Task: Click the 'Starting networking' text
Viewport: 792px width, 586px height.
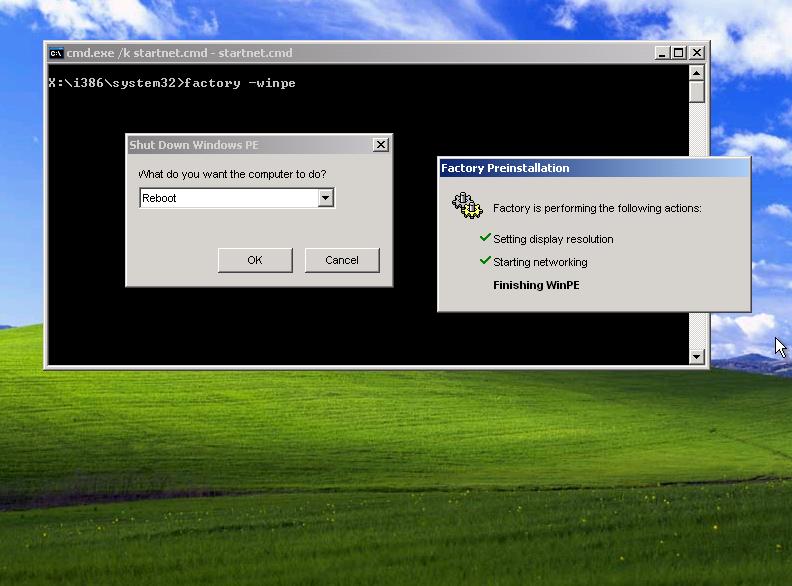Action: coord(540,262)
